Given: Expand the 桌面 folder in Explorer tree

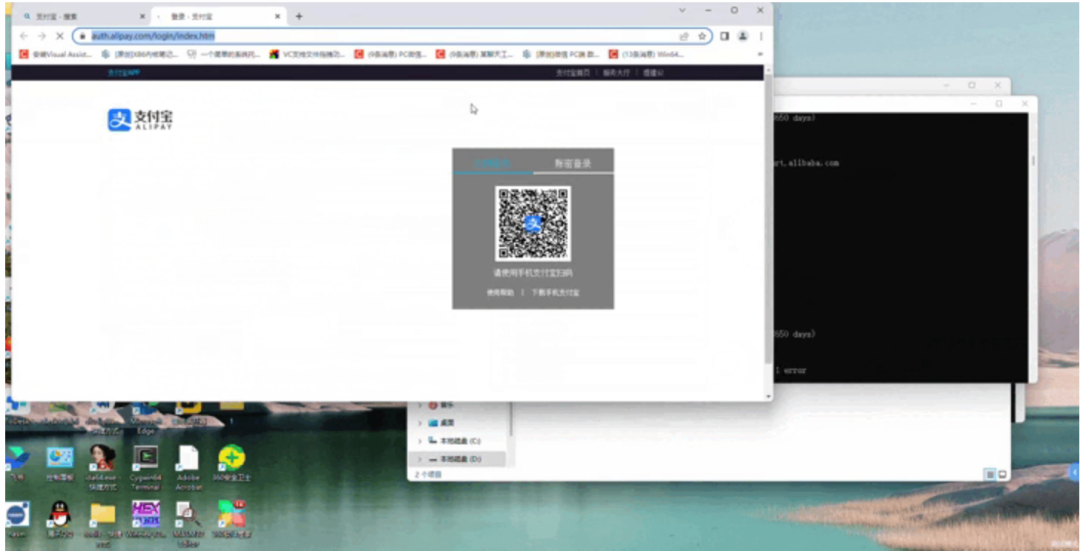Looking at the screenshot, I should [419, 423].
